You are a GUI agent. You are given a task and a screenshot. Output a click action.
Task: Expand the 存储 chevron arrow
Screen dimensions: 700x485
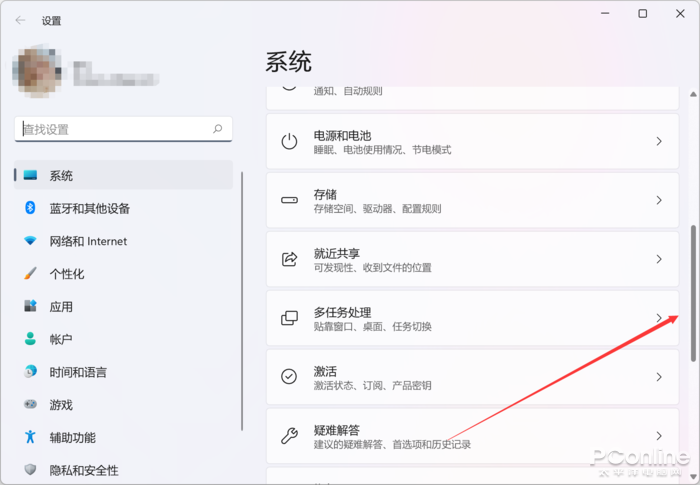(x=659, y=200)
